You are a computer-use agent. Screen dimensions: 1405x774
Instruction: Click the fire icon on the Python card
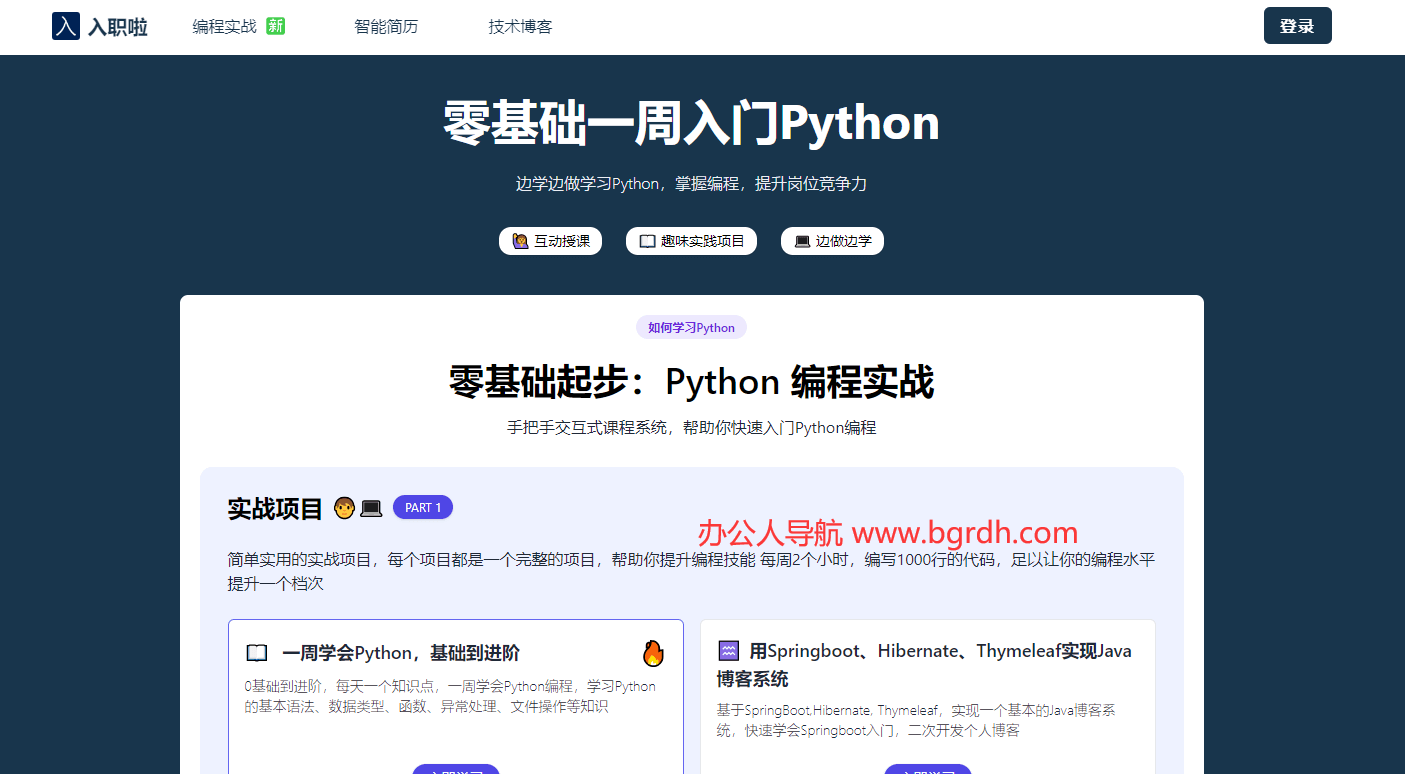(653, 653)
